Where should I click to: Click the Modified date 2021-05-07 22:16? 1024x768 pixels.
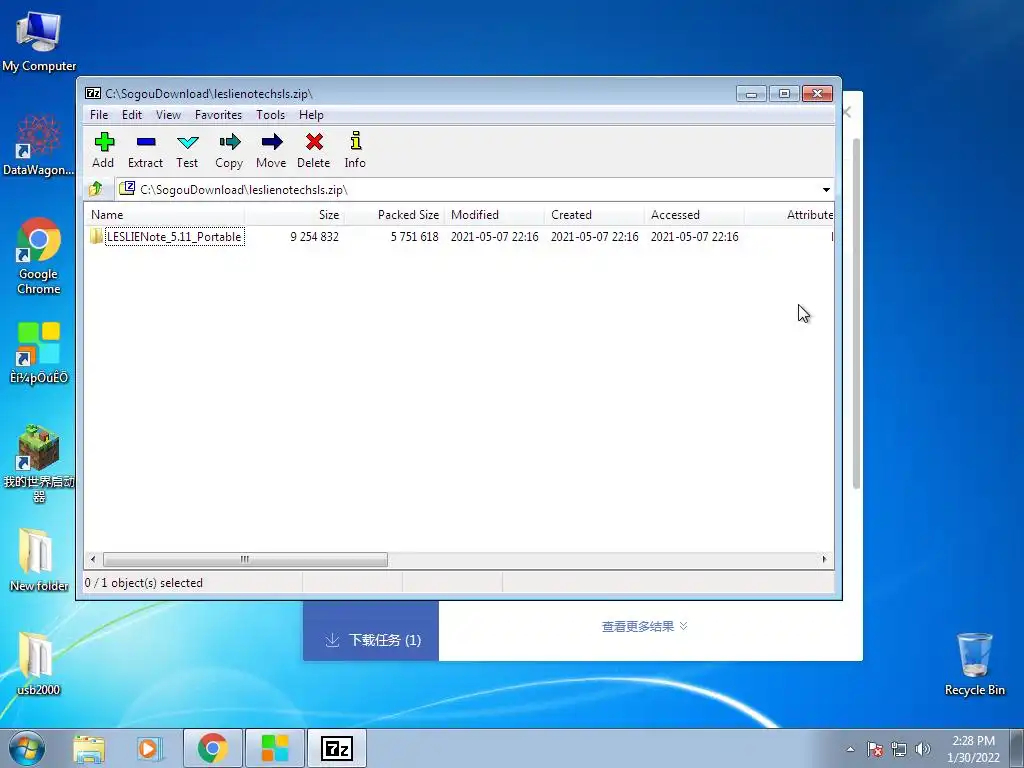pos(494,236)
